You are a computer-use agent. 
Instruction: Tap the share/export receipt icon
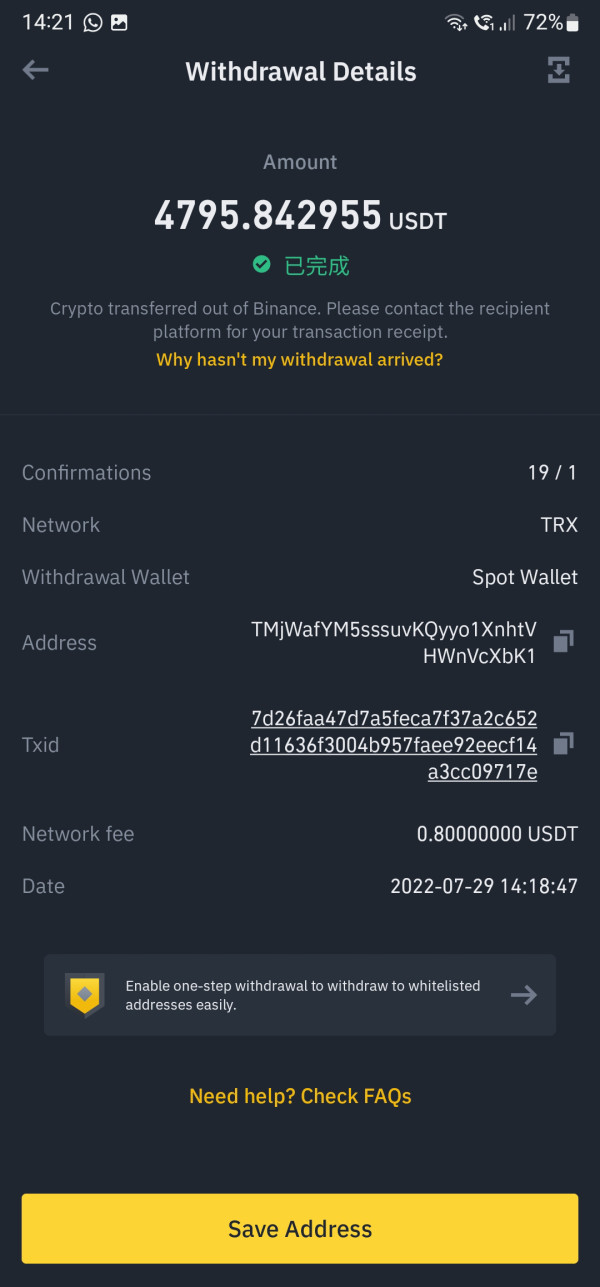(558, 70)
